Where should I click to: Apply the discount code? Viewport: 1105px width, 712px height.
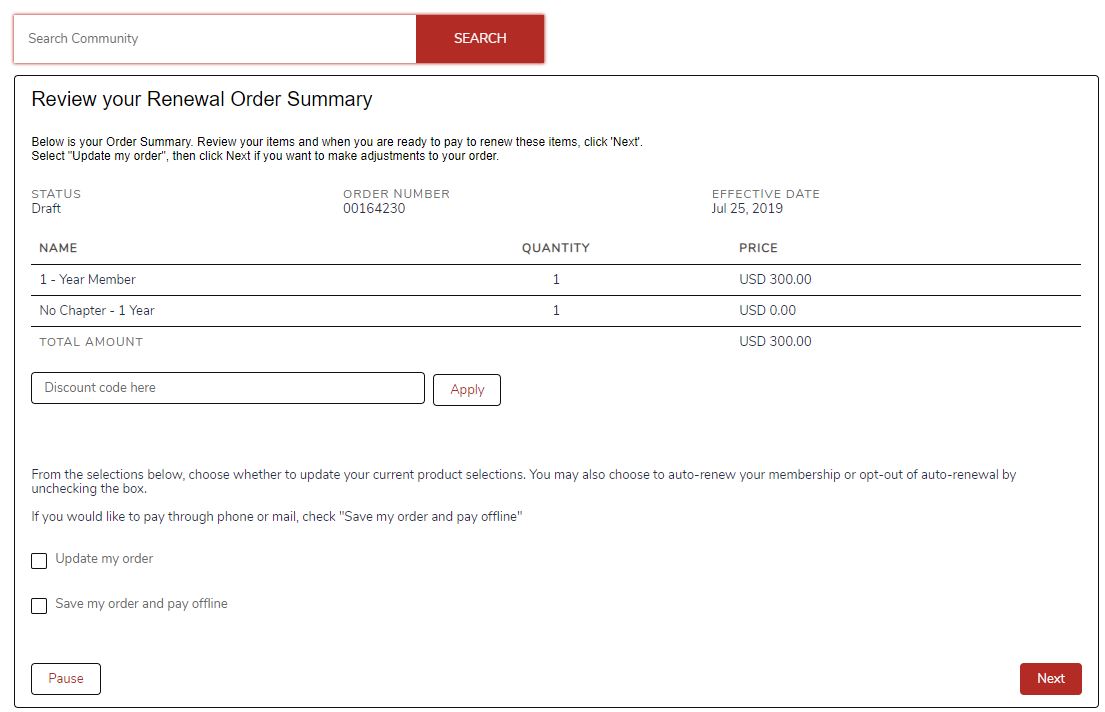point(467,390)
